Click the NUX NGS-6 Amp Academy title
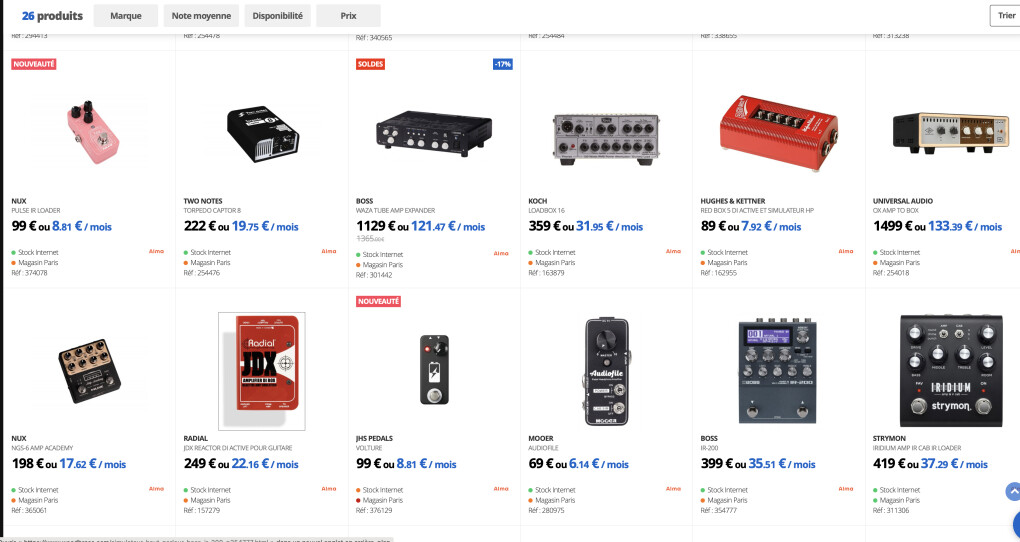The height and width of the screenshot is (542, 1020). click(42, 448)
